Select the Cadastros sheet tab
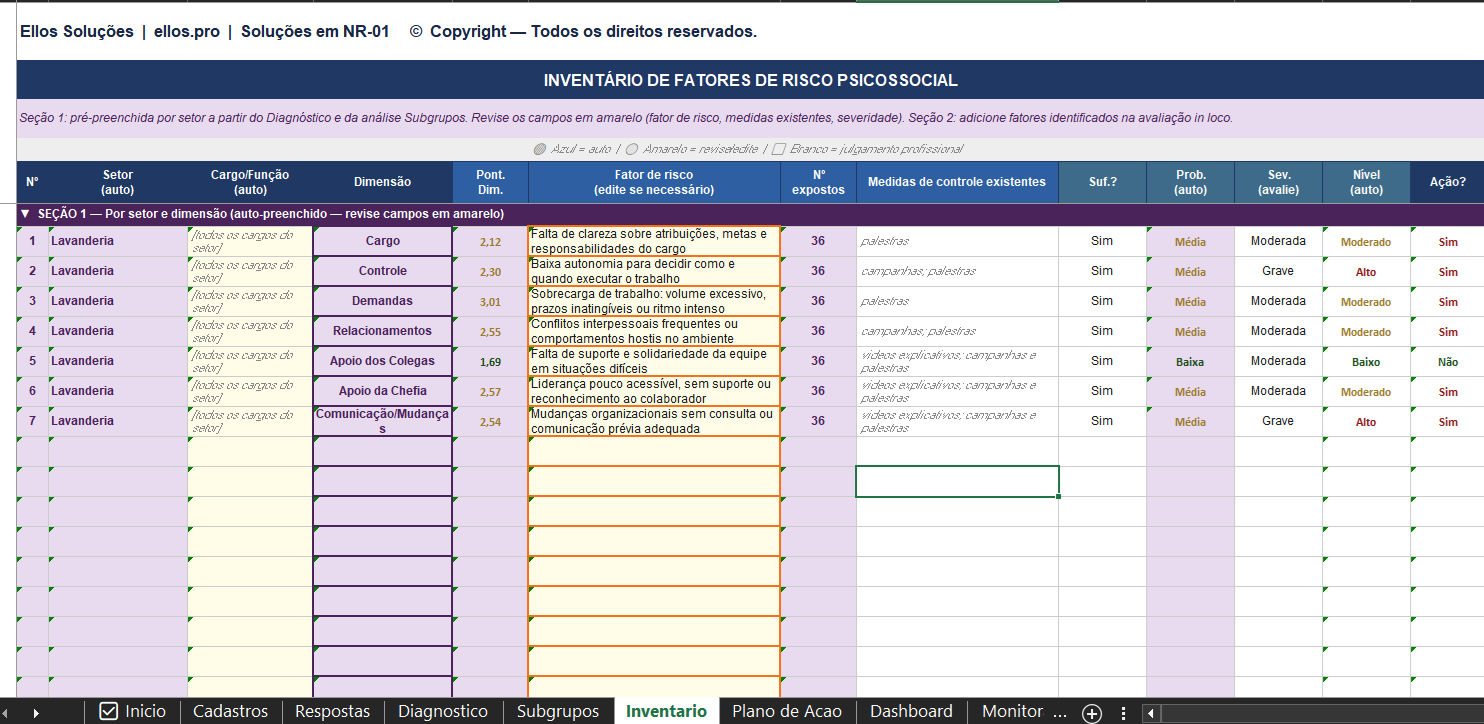 [231, 711]
